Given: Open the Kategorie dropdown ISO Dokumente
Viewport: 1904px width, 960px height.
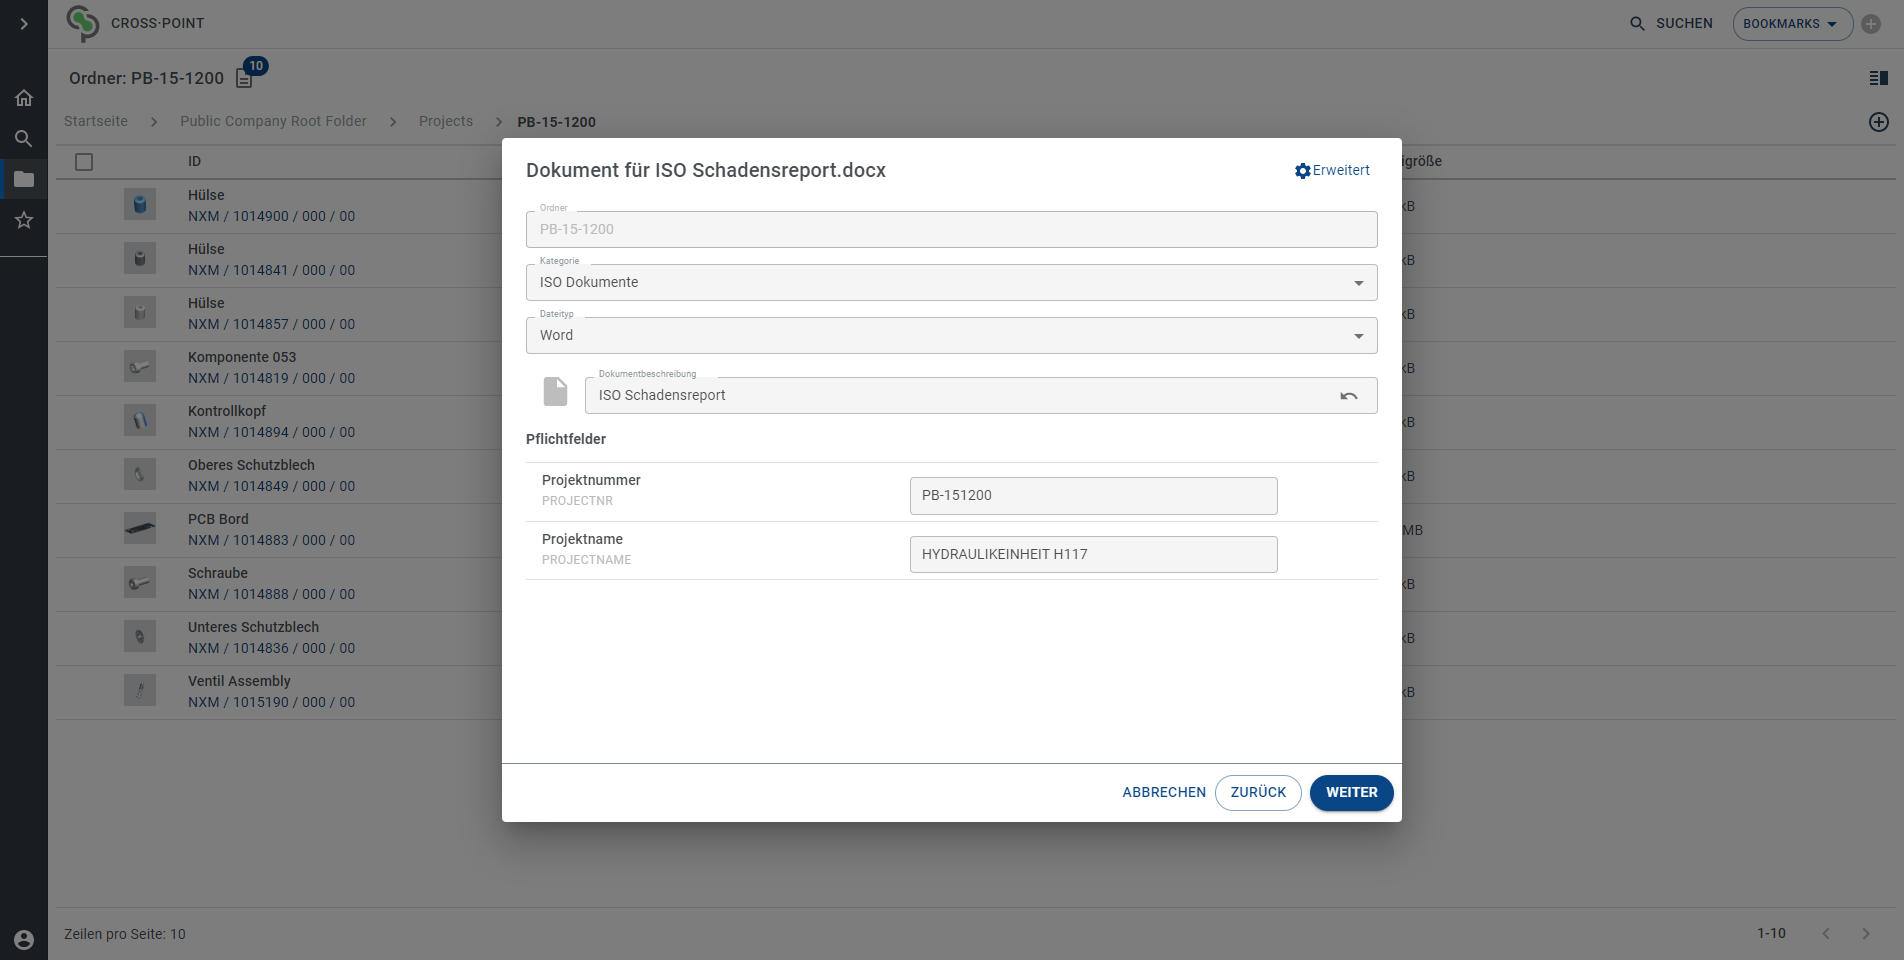Looking at the screenshot, I should click(x=951, y=282).
